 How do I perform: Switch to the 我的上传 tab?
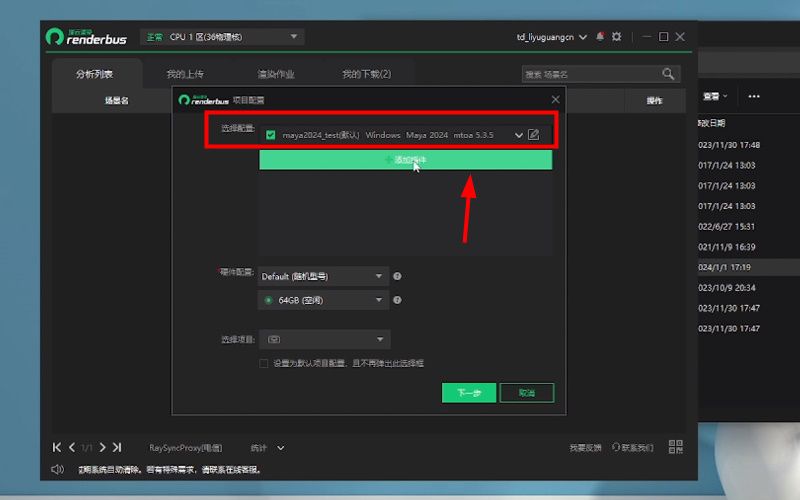(185, 74)
